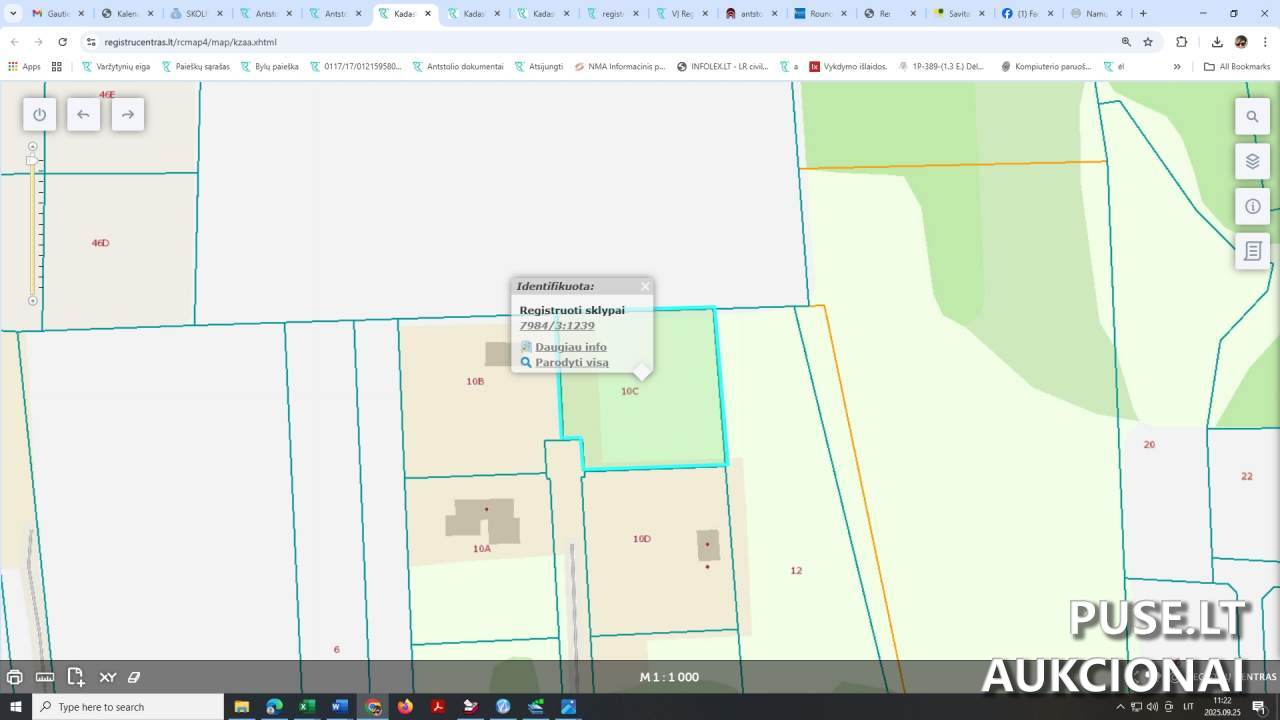Screen dimensions: 1280x720
Task: Click the Daugiau info link
Action: [x=570, y=347]
